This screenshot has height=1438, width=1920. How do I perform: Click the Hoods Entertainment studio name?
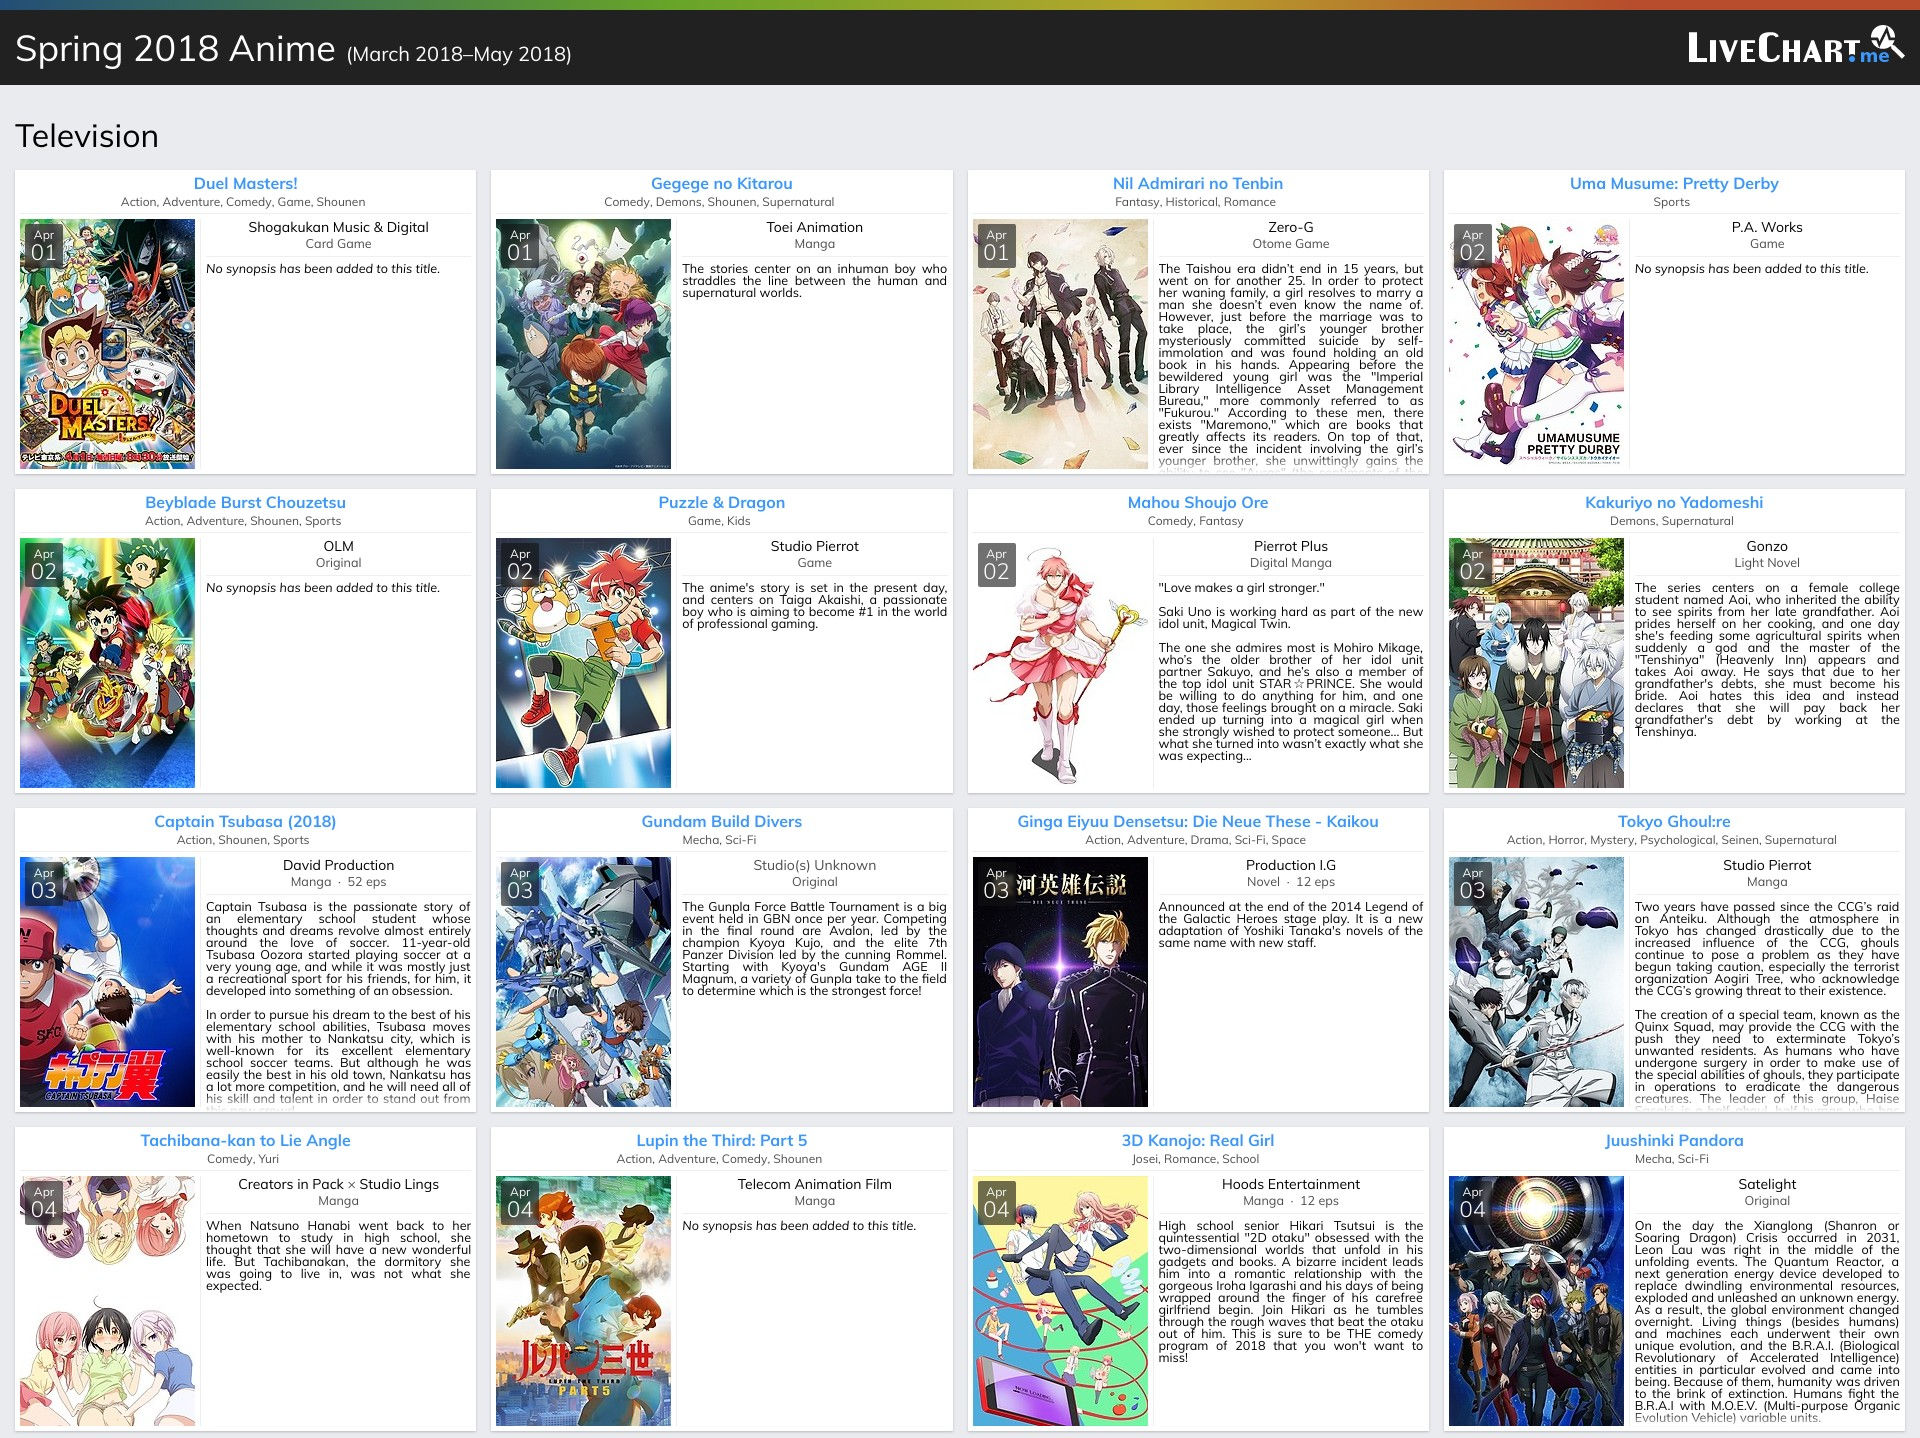tap(1291, 1184)
